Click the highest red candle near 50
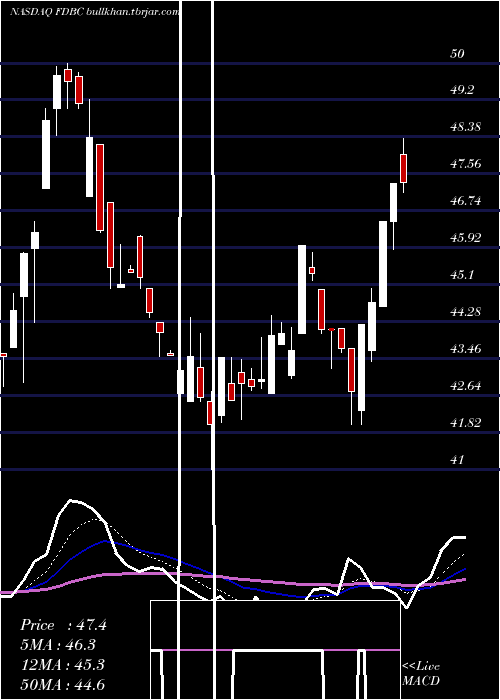500x700 pixels. click(68, 75)
